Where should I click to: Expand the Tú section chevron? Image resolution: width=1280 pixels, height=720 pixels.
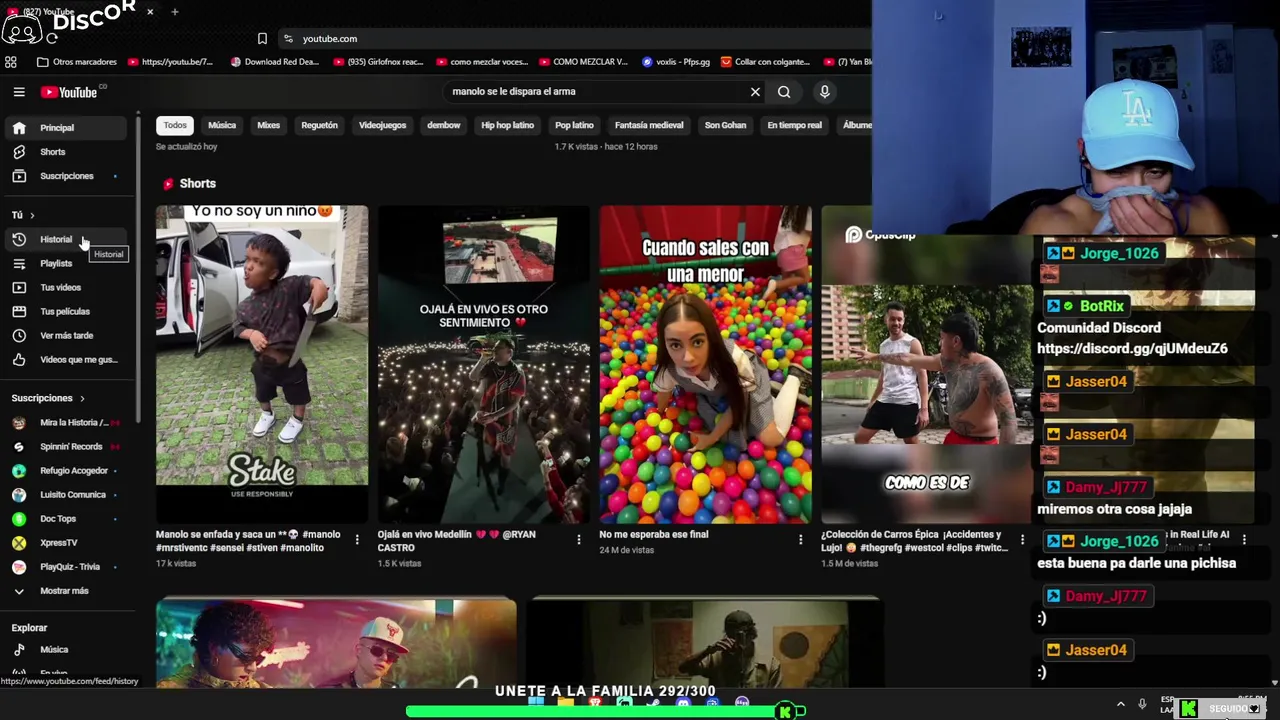(x=32, y=215)
